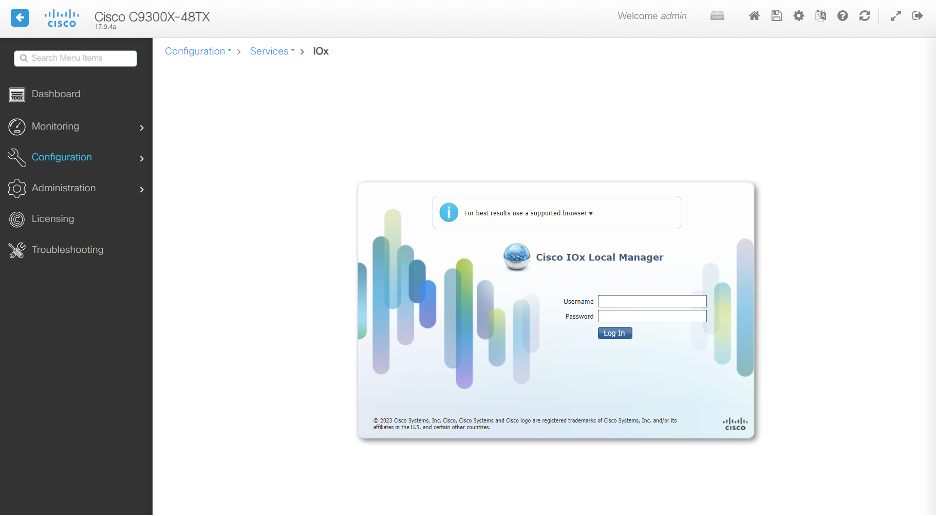Save configuration with floppy disk icon
This screenshot has height=516, width=936.
776,16
